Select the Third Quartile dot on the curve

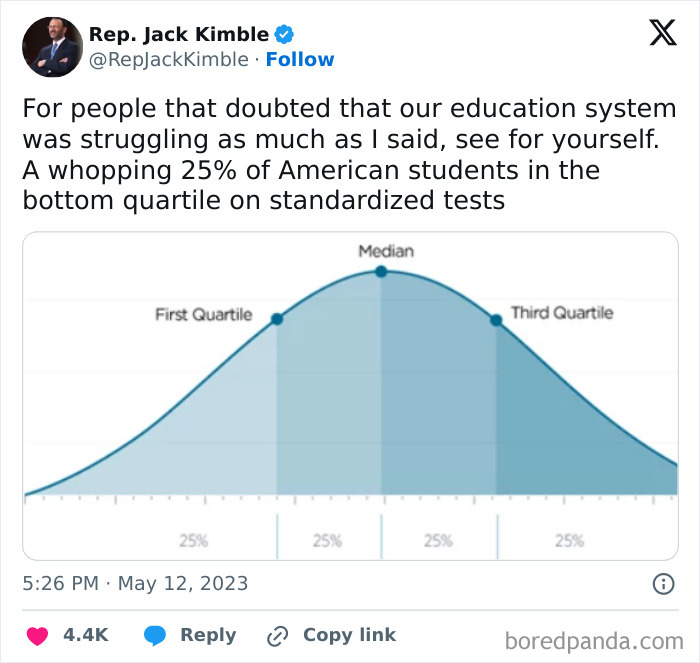click(495, 320)
